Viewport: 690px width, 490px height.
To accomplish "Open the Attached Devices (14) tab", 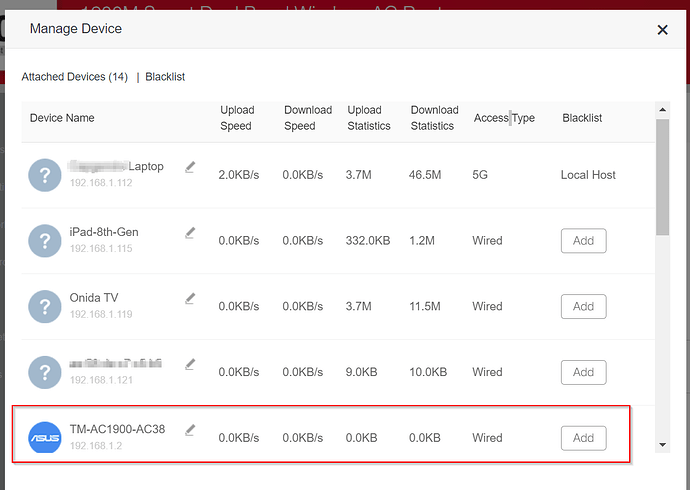I will (x=74, y=77).
